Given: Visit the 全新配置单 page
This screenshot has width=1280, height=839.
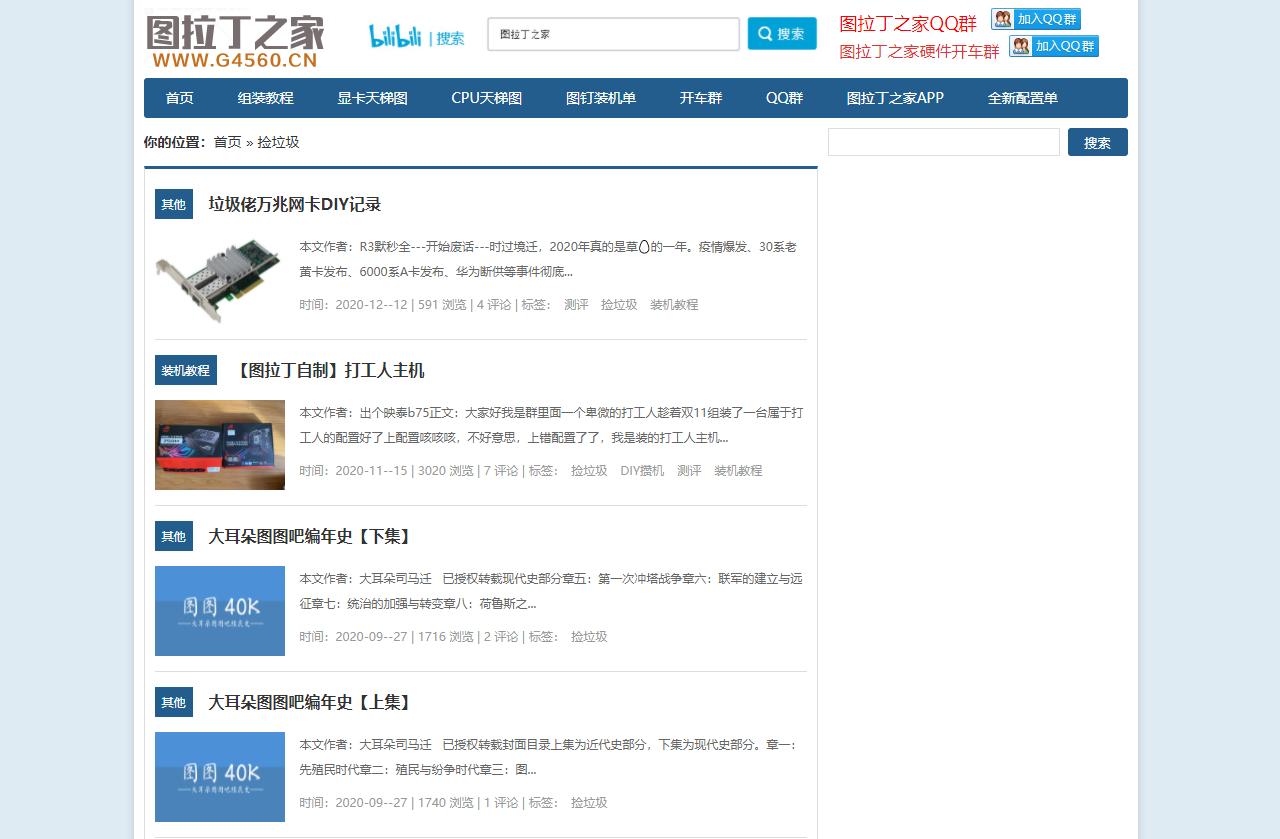Looking at the screenshot, I should 1020,98.
